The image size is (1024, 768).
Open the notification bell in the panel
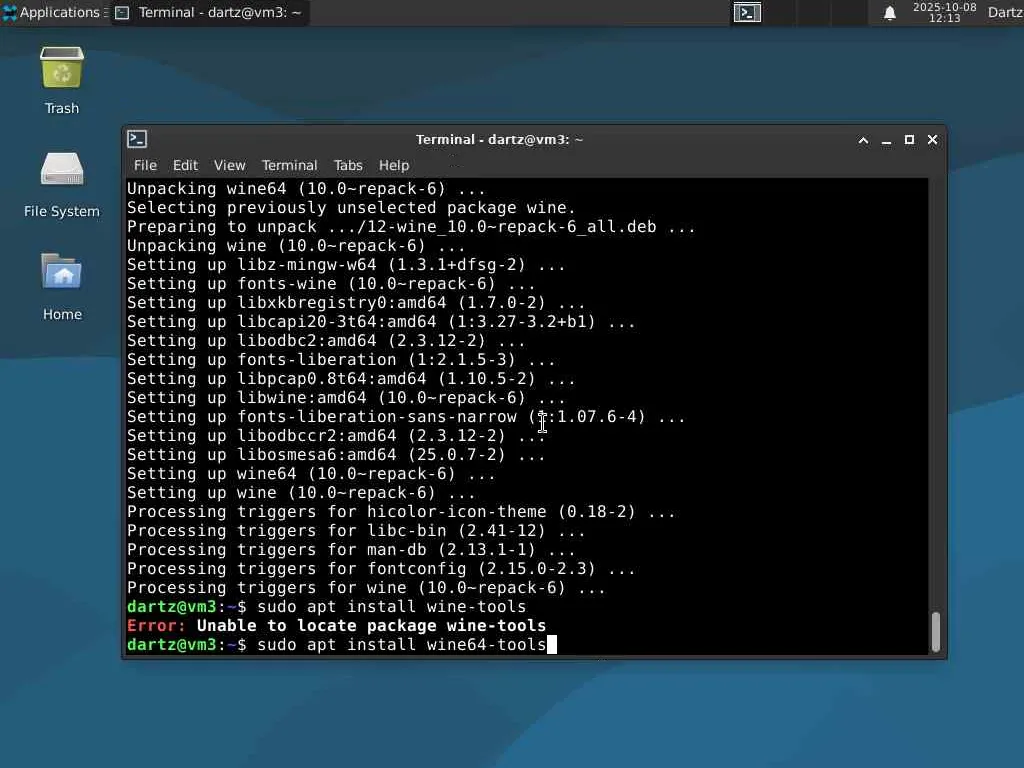click(889, 13)
